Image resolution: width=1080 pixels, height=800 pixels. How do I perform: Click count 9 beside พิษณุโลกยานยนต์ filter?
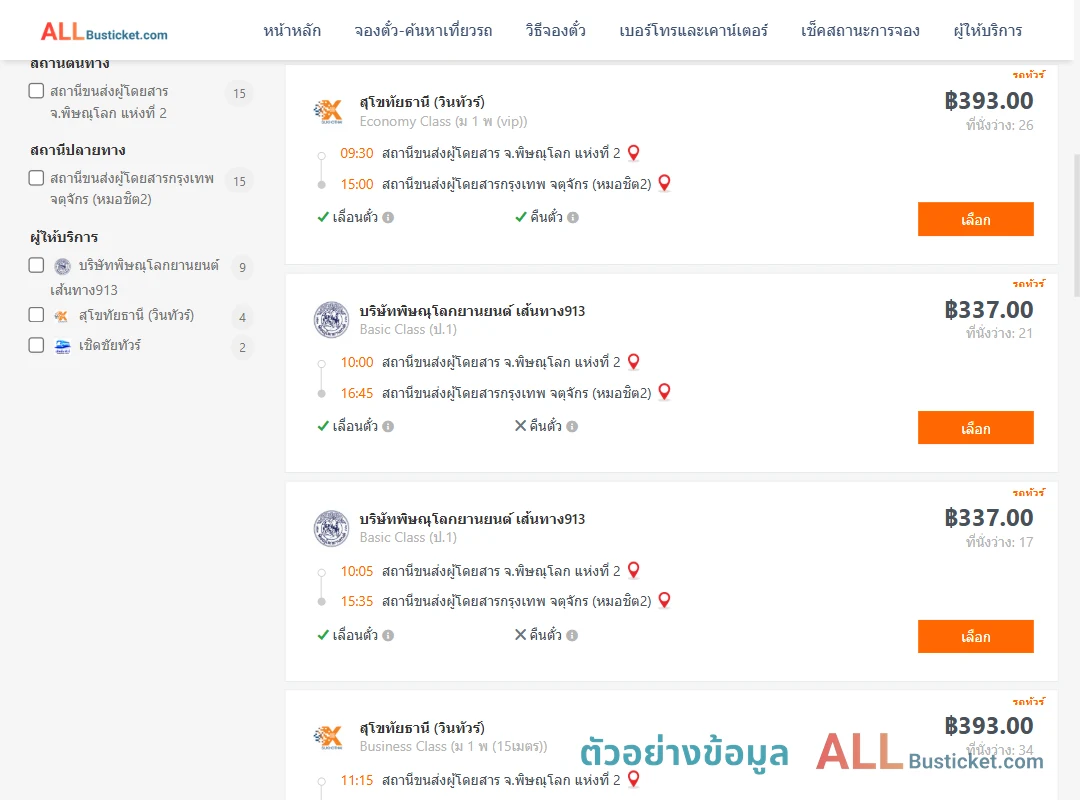tap(242, 267)
